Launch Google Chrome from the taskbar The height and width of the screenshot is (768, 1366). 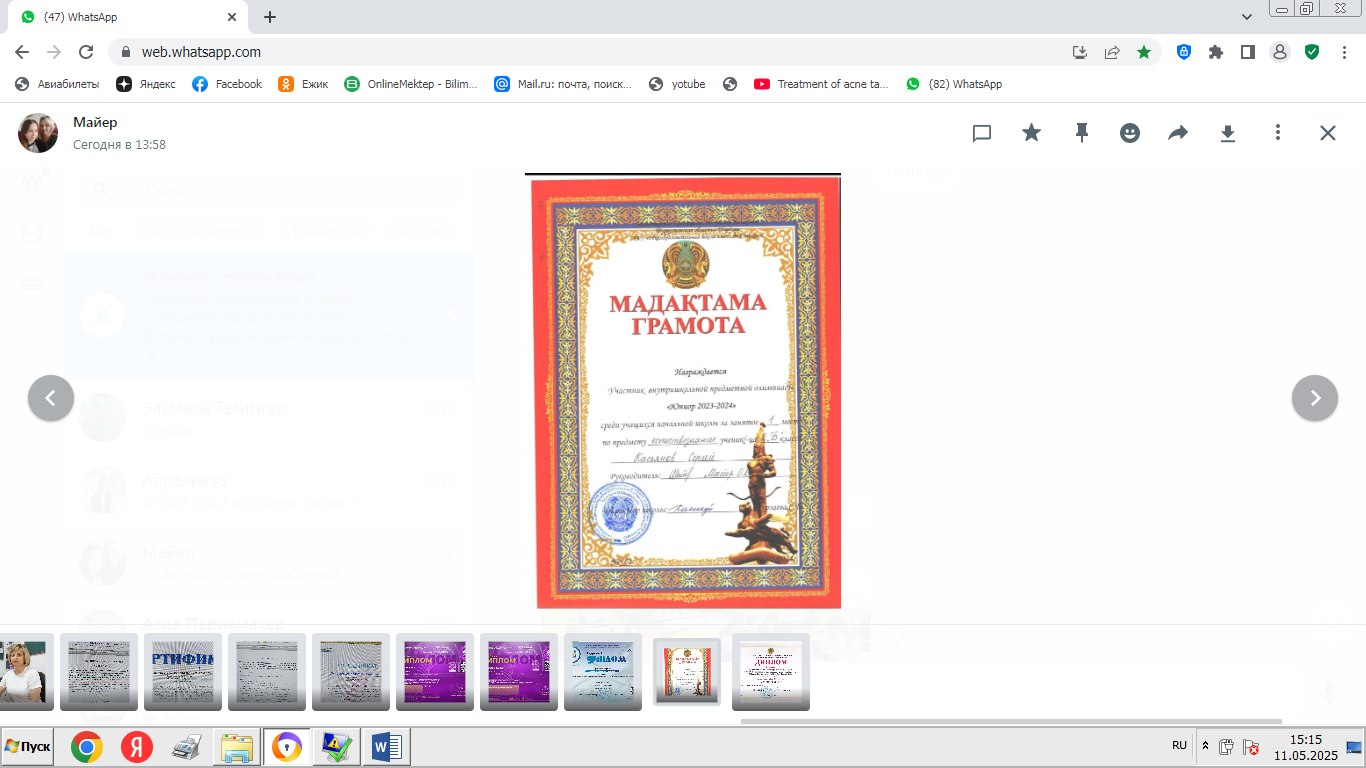[x=87, y=747]
